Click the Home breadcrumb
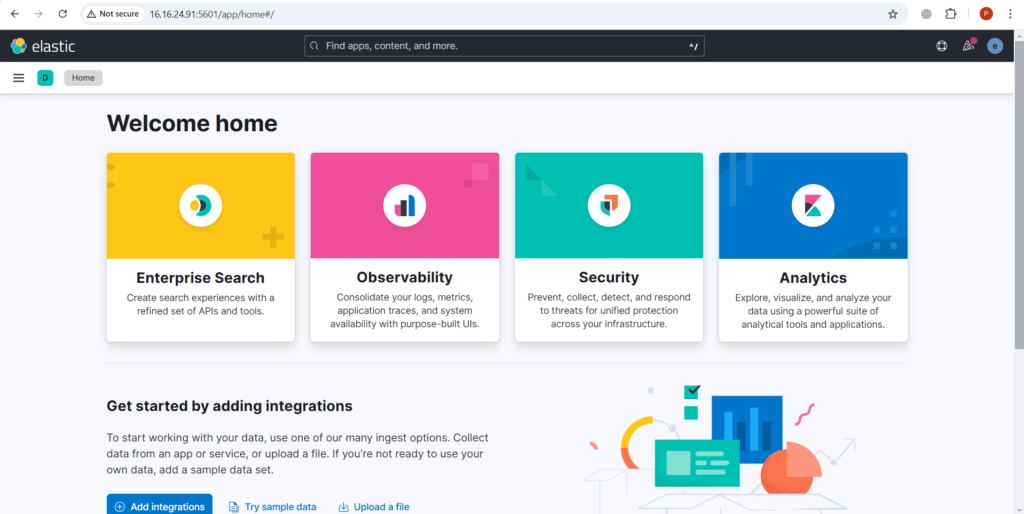This screenshot has height=514, width=1024. 83,78
